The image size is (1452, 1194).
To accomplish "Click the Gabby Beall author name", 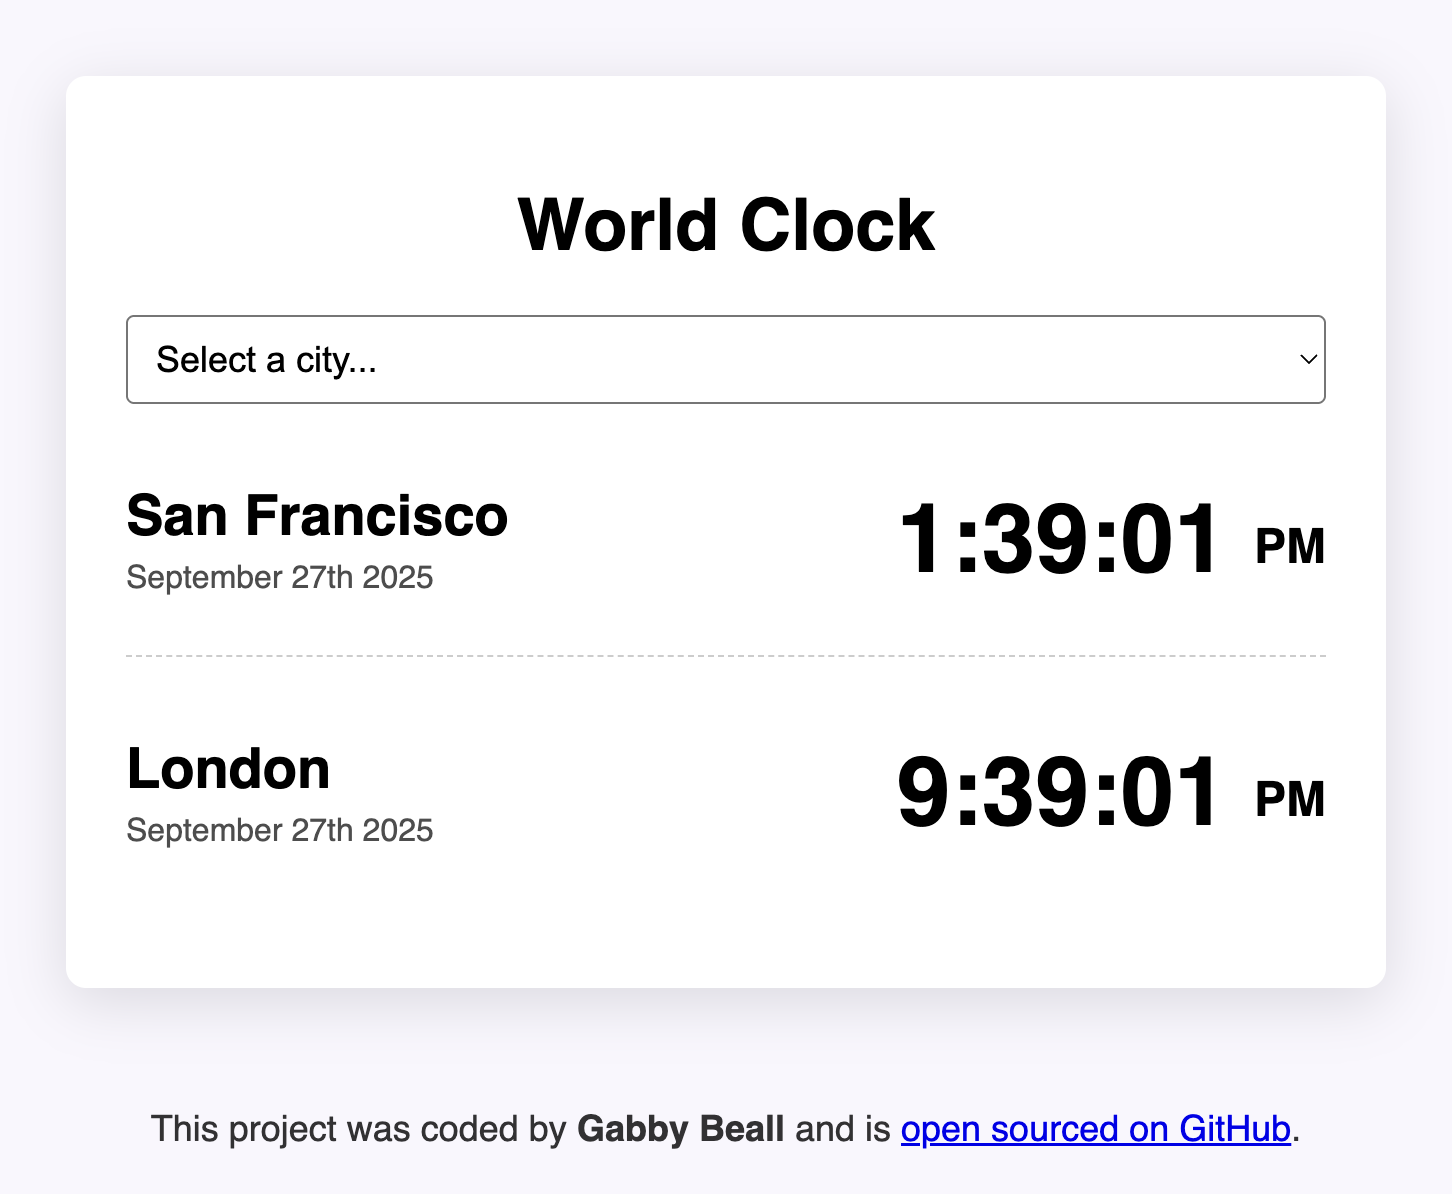I will pos(679,1129).
